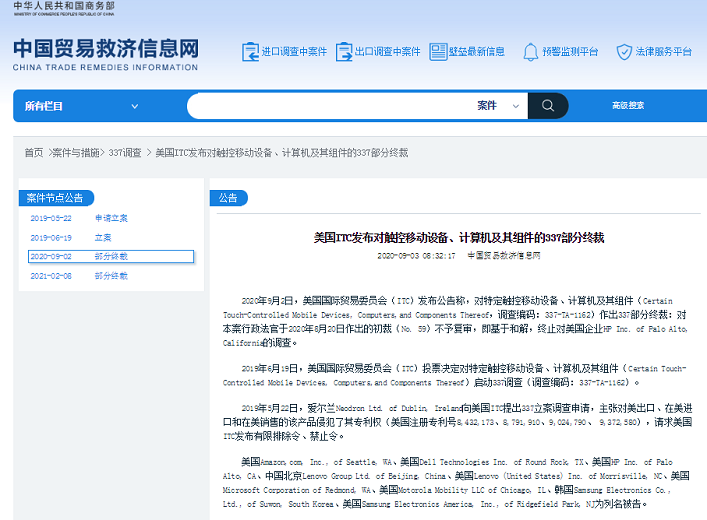Click the 预警监测平台 bell icon

tap(530, 52)
